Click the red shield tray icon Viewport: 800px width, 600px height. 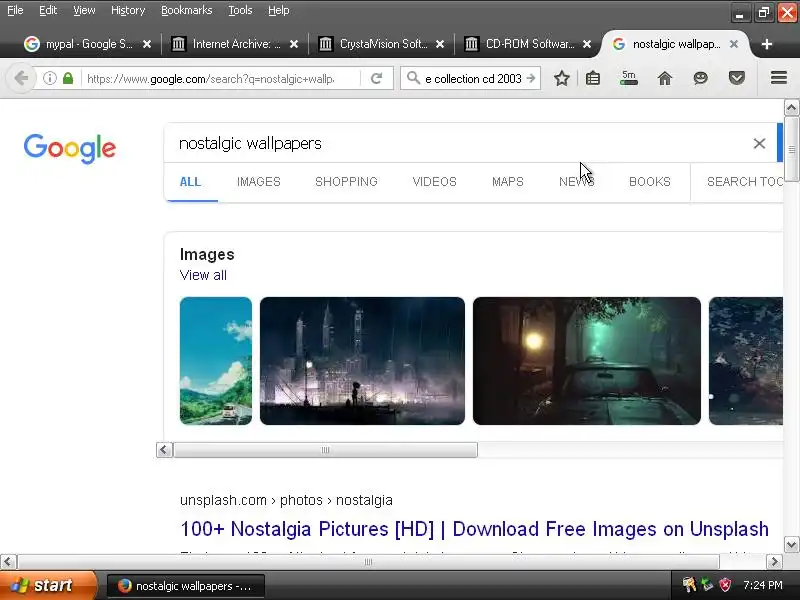point(724,585)
